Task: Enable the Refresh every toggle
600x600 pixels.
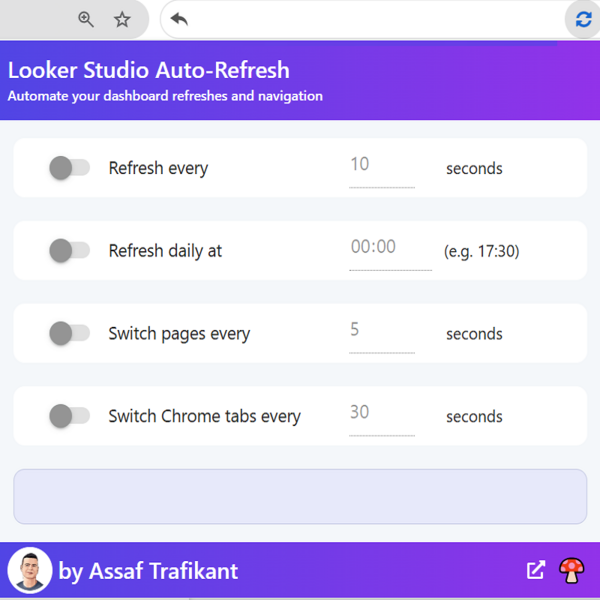Action: point(69,168)
